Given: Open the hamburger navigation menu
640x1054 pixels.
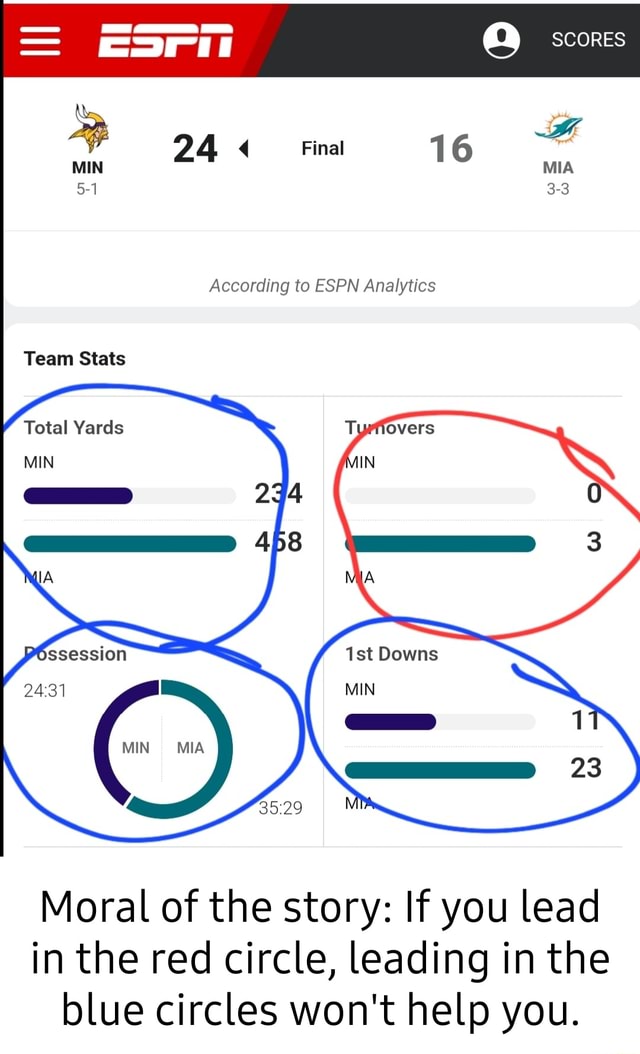Looking at the screenshot, I should tap(38, 40).
